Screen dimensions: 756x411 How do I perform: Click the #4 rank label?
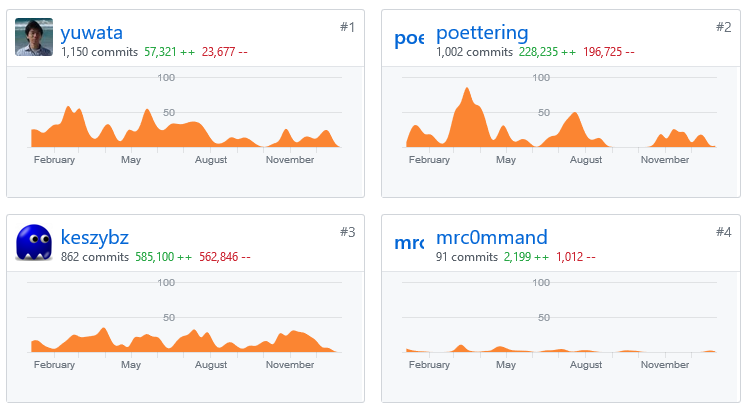(x=724, y=232)
